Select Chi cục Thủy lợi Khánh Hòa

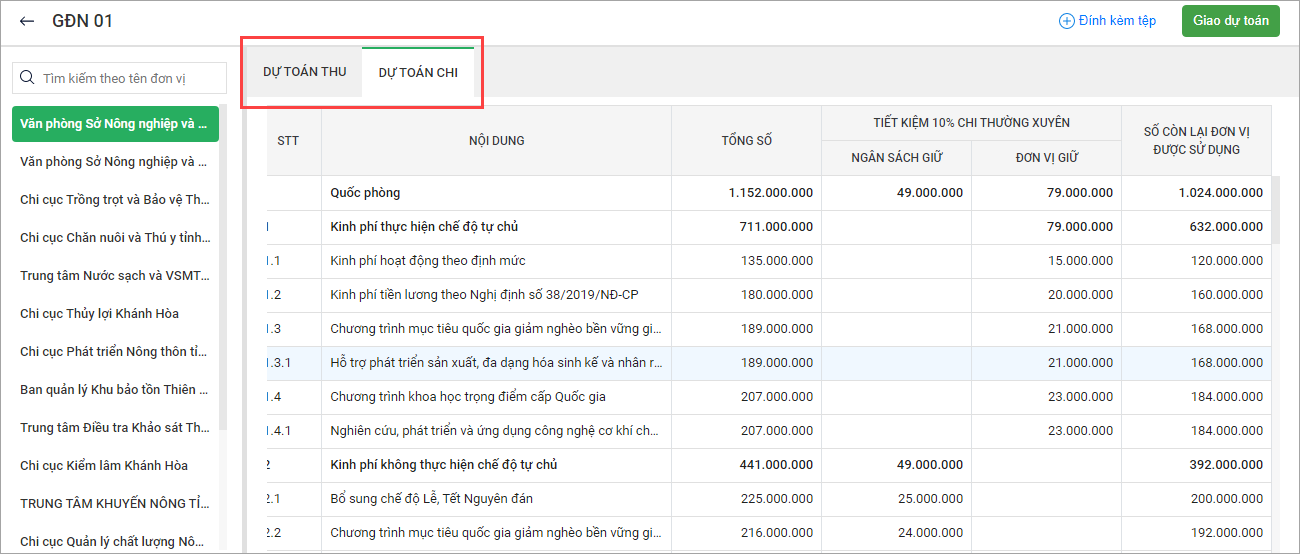[x=99, y=313]
